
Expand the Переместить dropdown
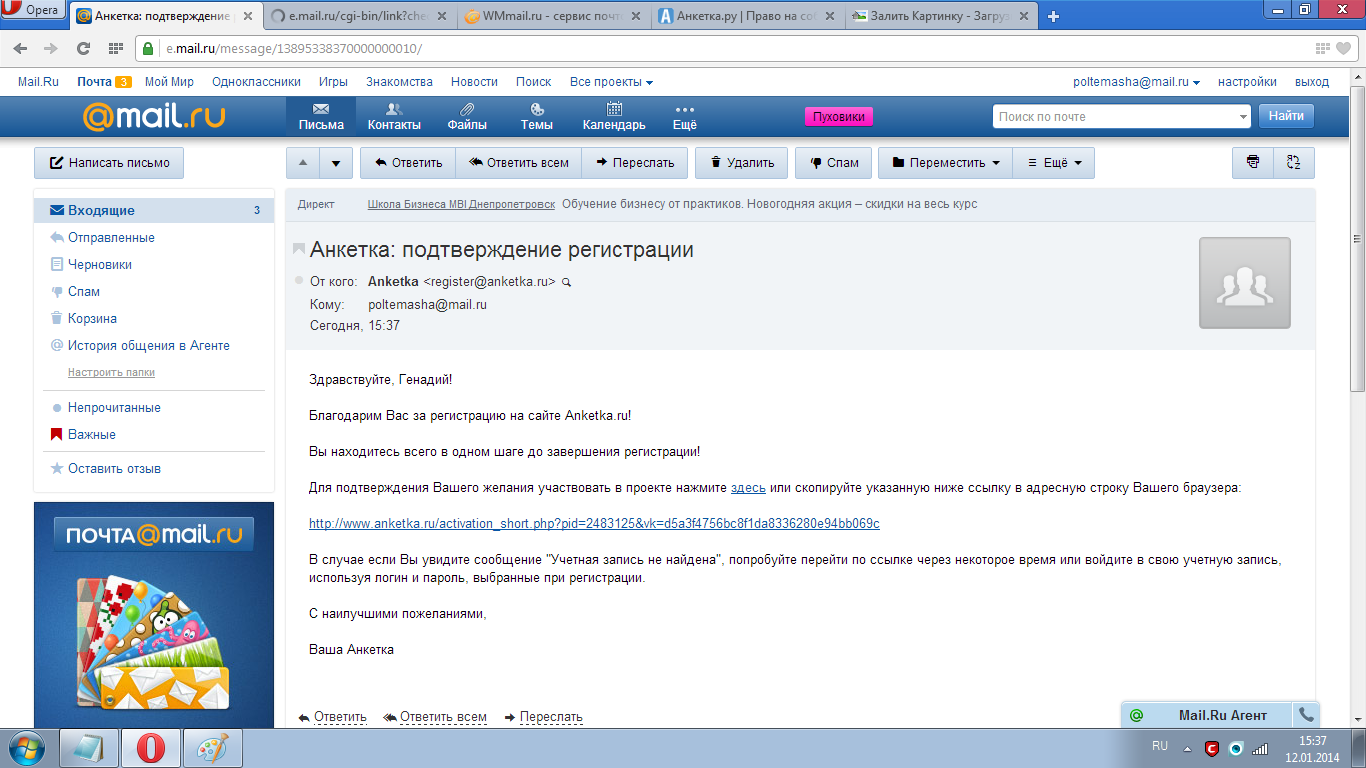tap(945, 163)
